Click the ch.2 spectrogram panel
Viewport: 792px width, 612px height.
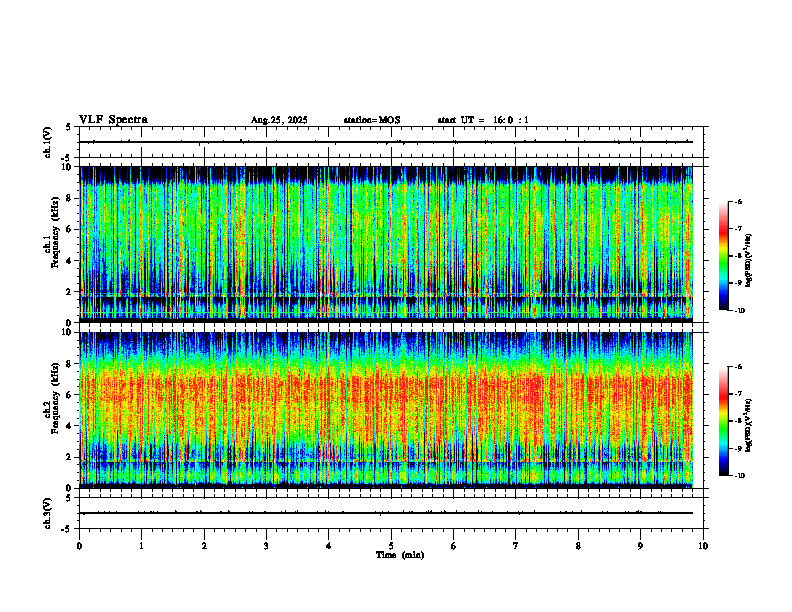[x=386, y=410]
